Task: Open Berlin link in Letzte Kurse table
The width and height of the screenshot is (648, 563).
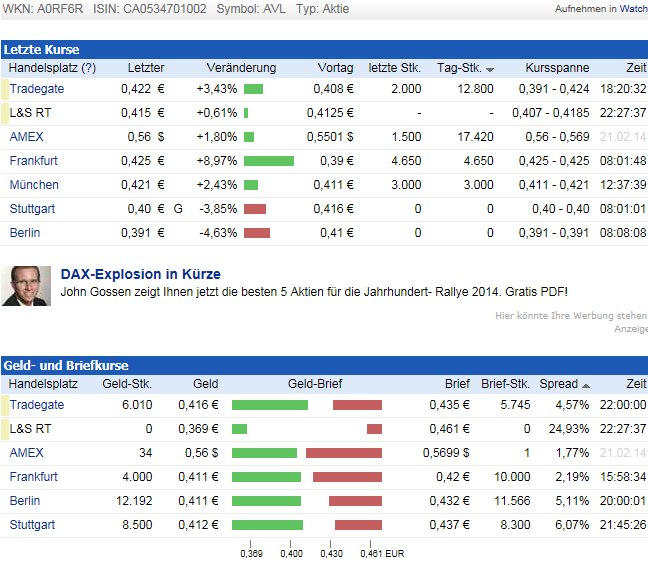Action: click(x=25, y=233)
